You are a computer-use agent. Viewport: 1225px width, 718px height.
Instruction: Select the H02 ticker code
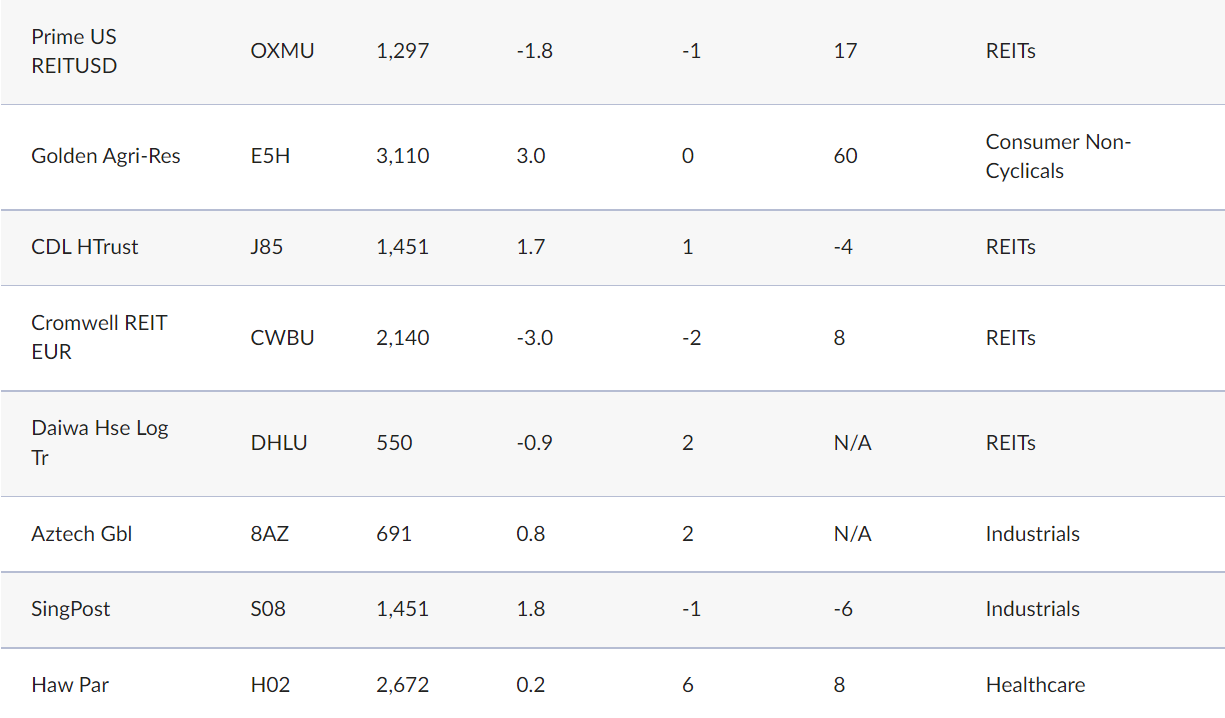pyautogui.click(x=271, y=685)
